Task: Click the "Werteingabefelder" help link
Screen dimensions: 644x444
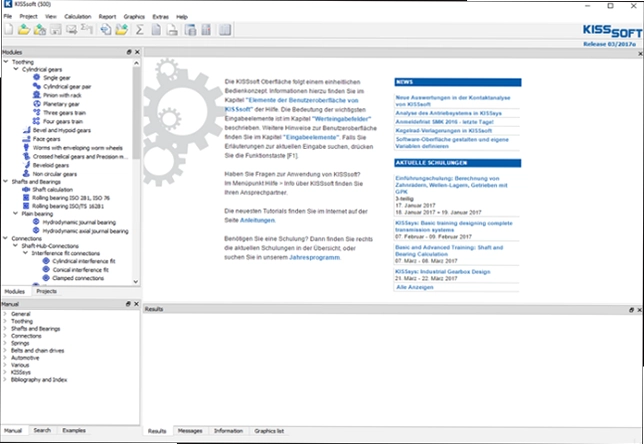Action: pyautogui.click(x=341, y=119)
